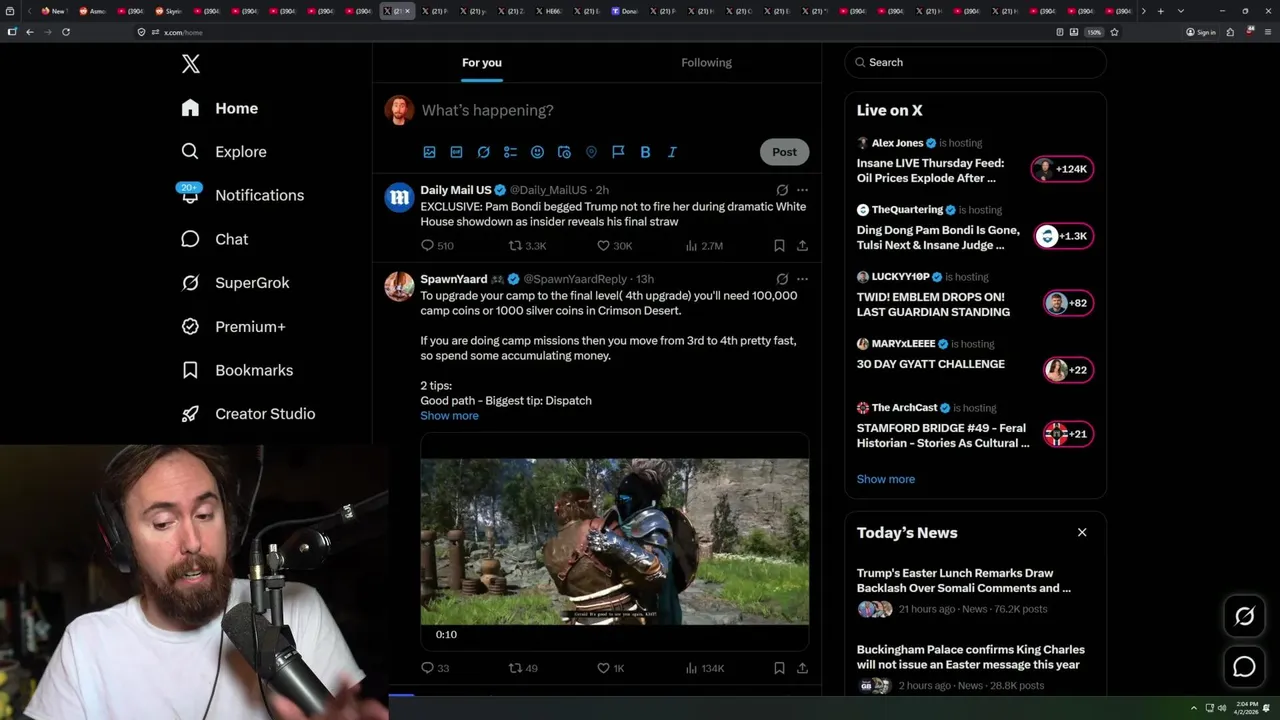Open a new browser tab
The height and width of the screenshot is (720, 1280).
pos(1159,11)
